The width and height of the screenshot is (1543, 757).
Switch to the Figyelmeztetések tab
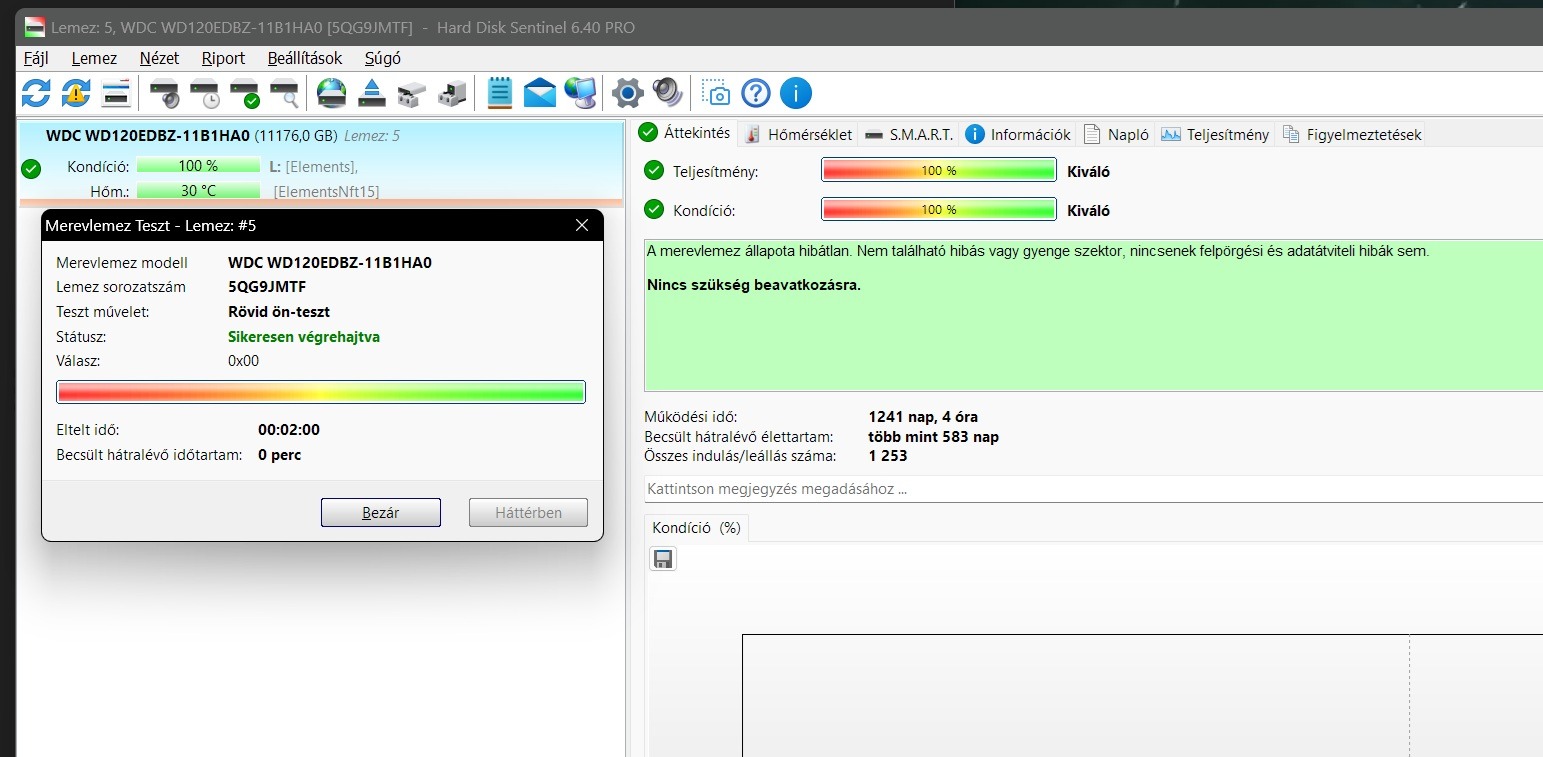tap(1351, 134)
